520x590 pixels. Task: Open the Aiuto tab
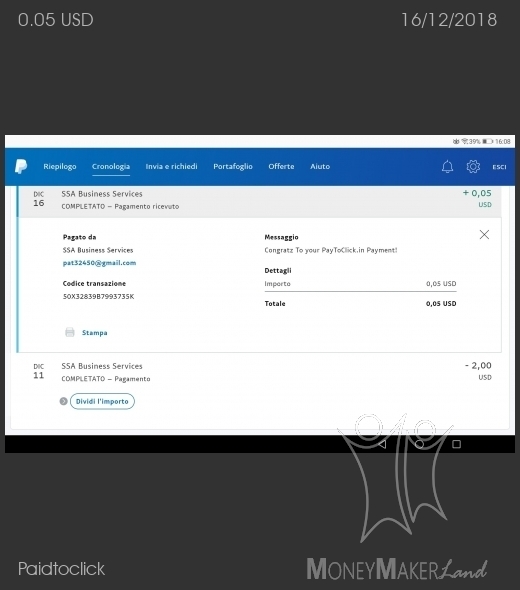[320, 166]
